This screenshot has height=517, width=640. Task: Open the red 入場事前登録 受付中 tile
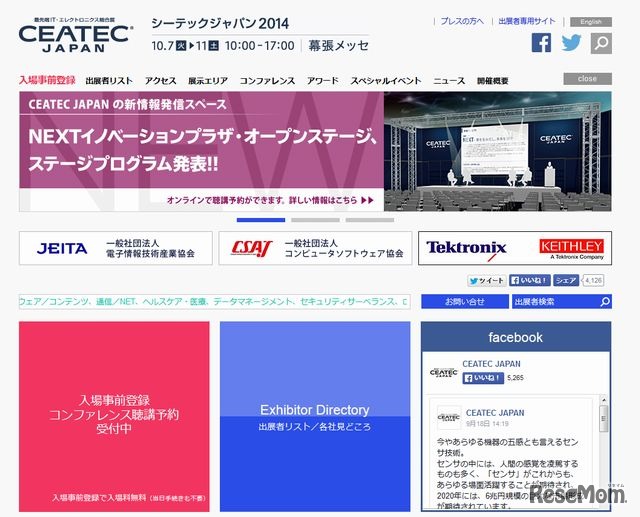click(114, 416)
